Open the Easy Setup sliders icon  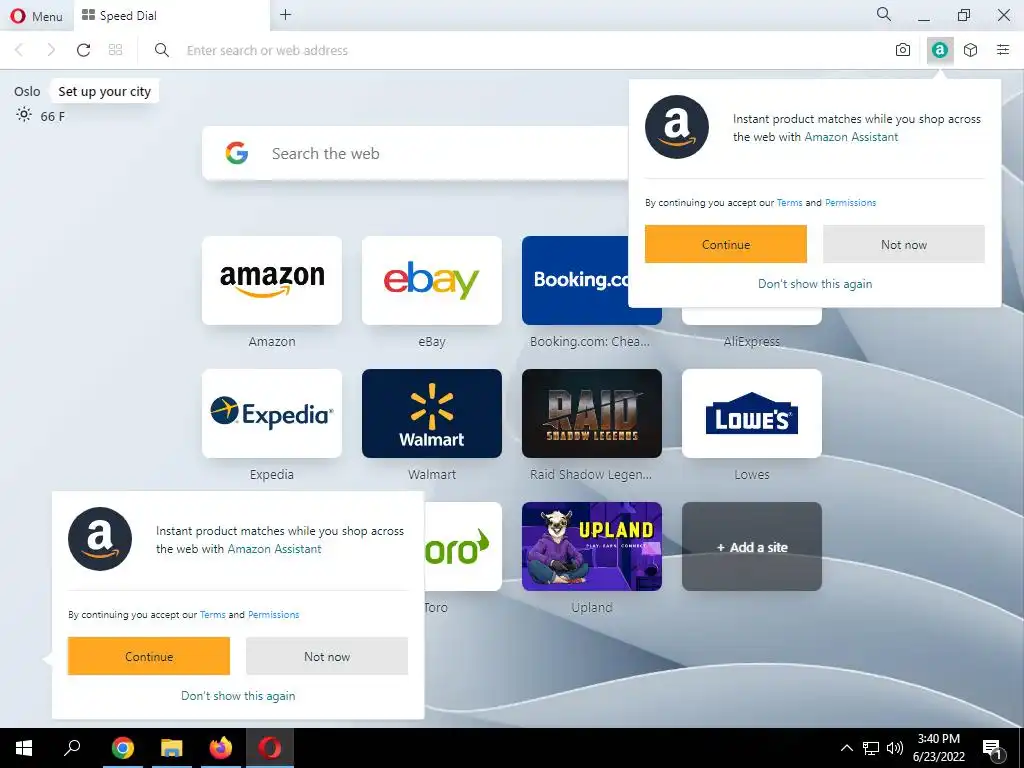(x=1002, y=50)
